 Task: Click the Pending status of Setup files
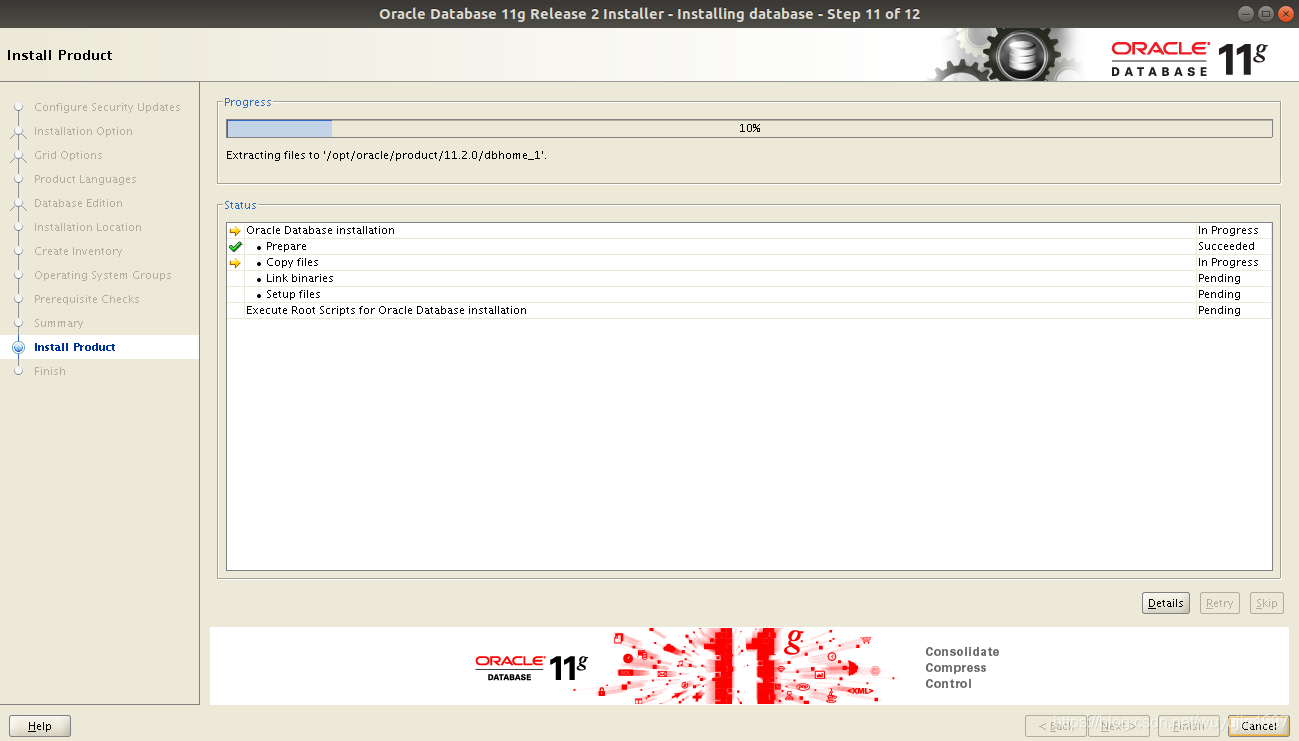1219,294
